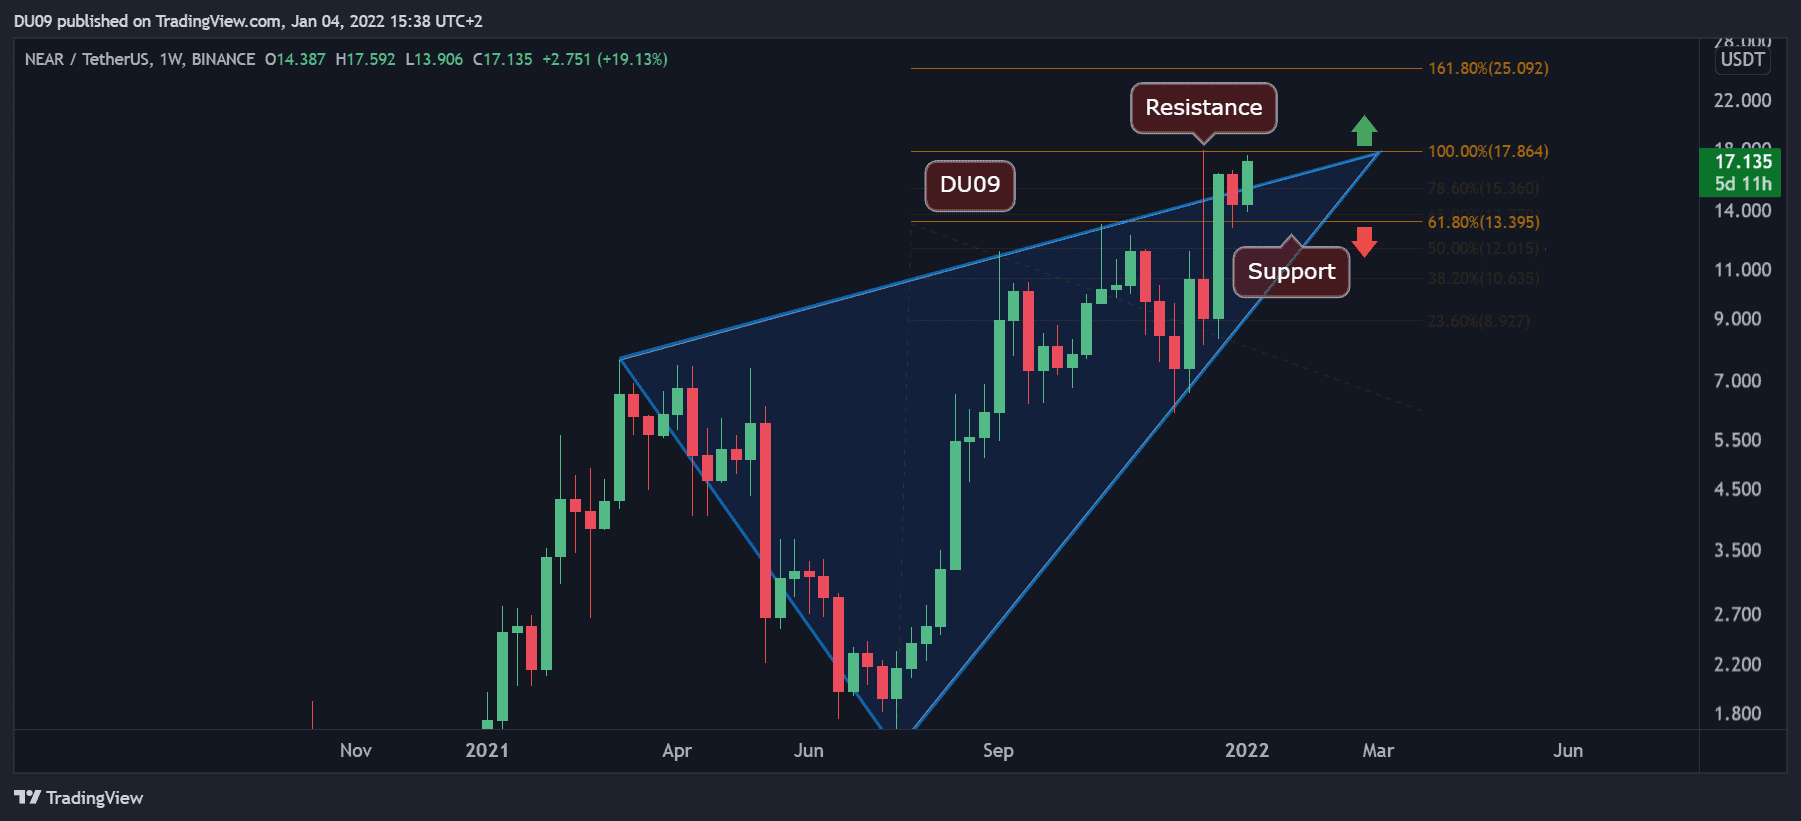Image resolution: width=1801 pixels, height=821 pixels.
Task: Click the NEAR / TetherUS symbol title
Action: [87, 60]
